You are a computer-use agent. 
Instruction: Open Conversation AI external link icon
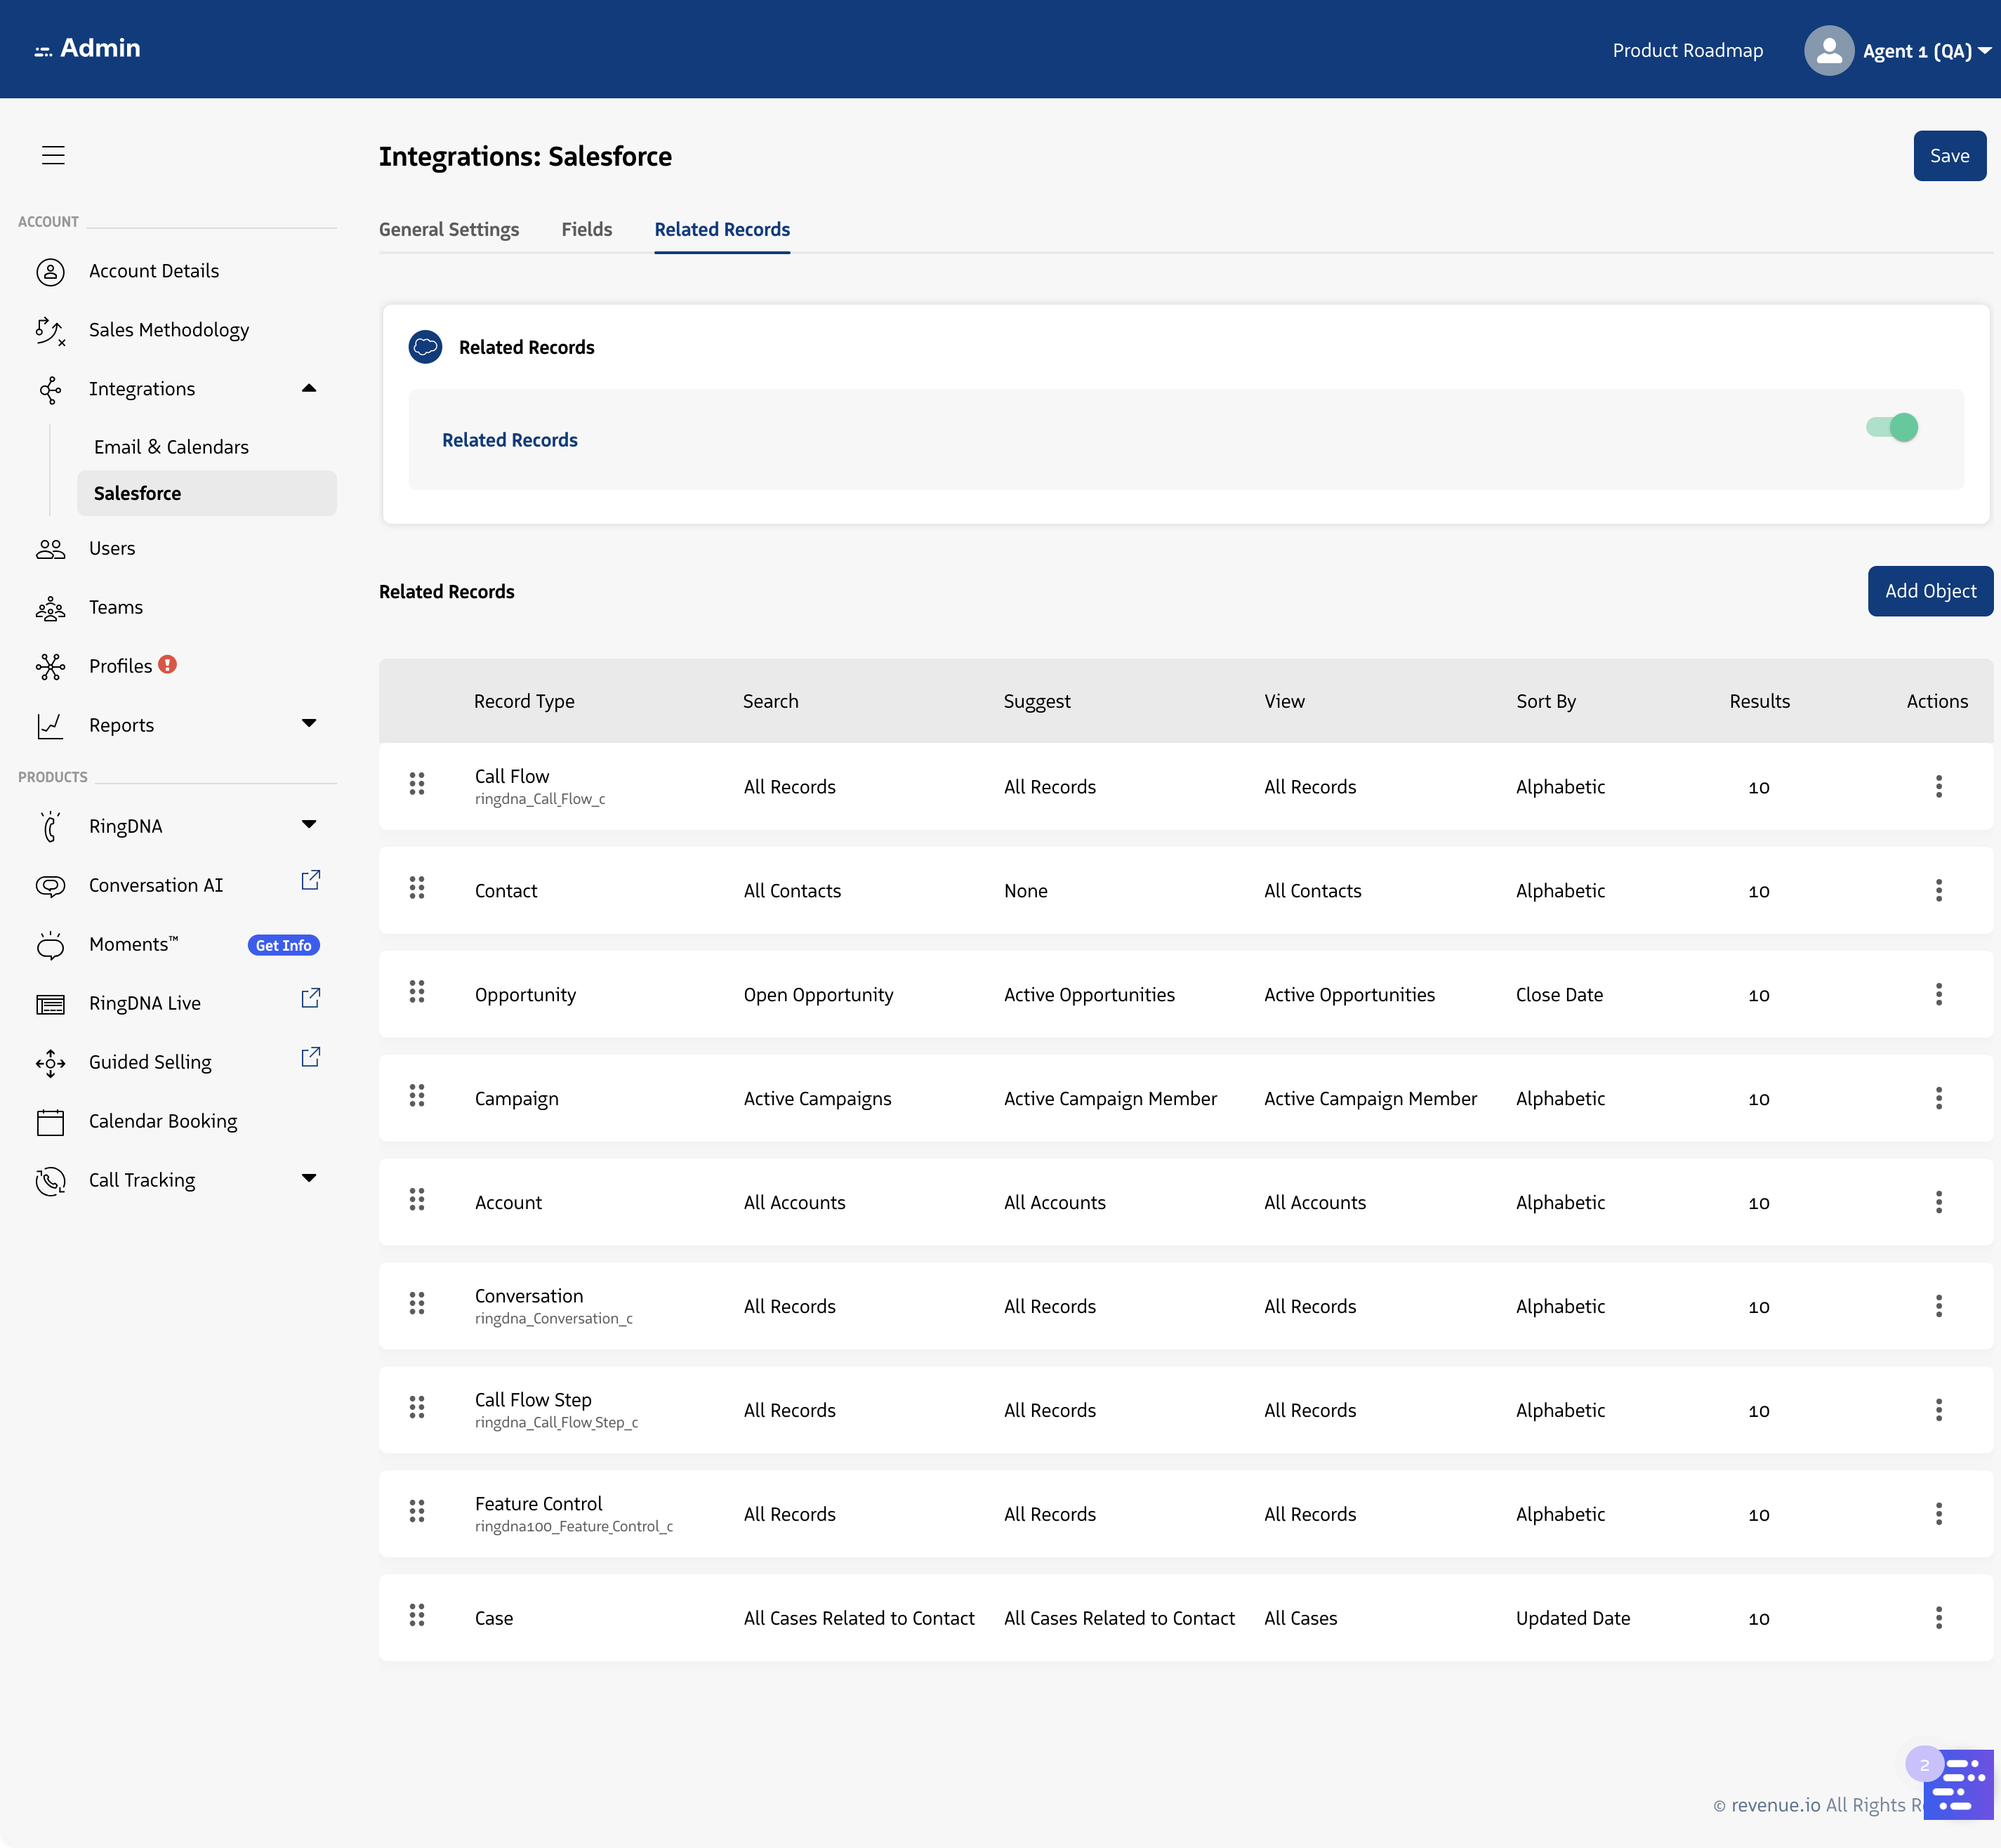tap(310, 880)
